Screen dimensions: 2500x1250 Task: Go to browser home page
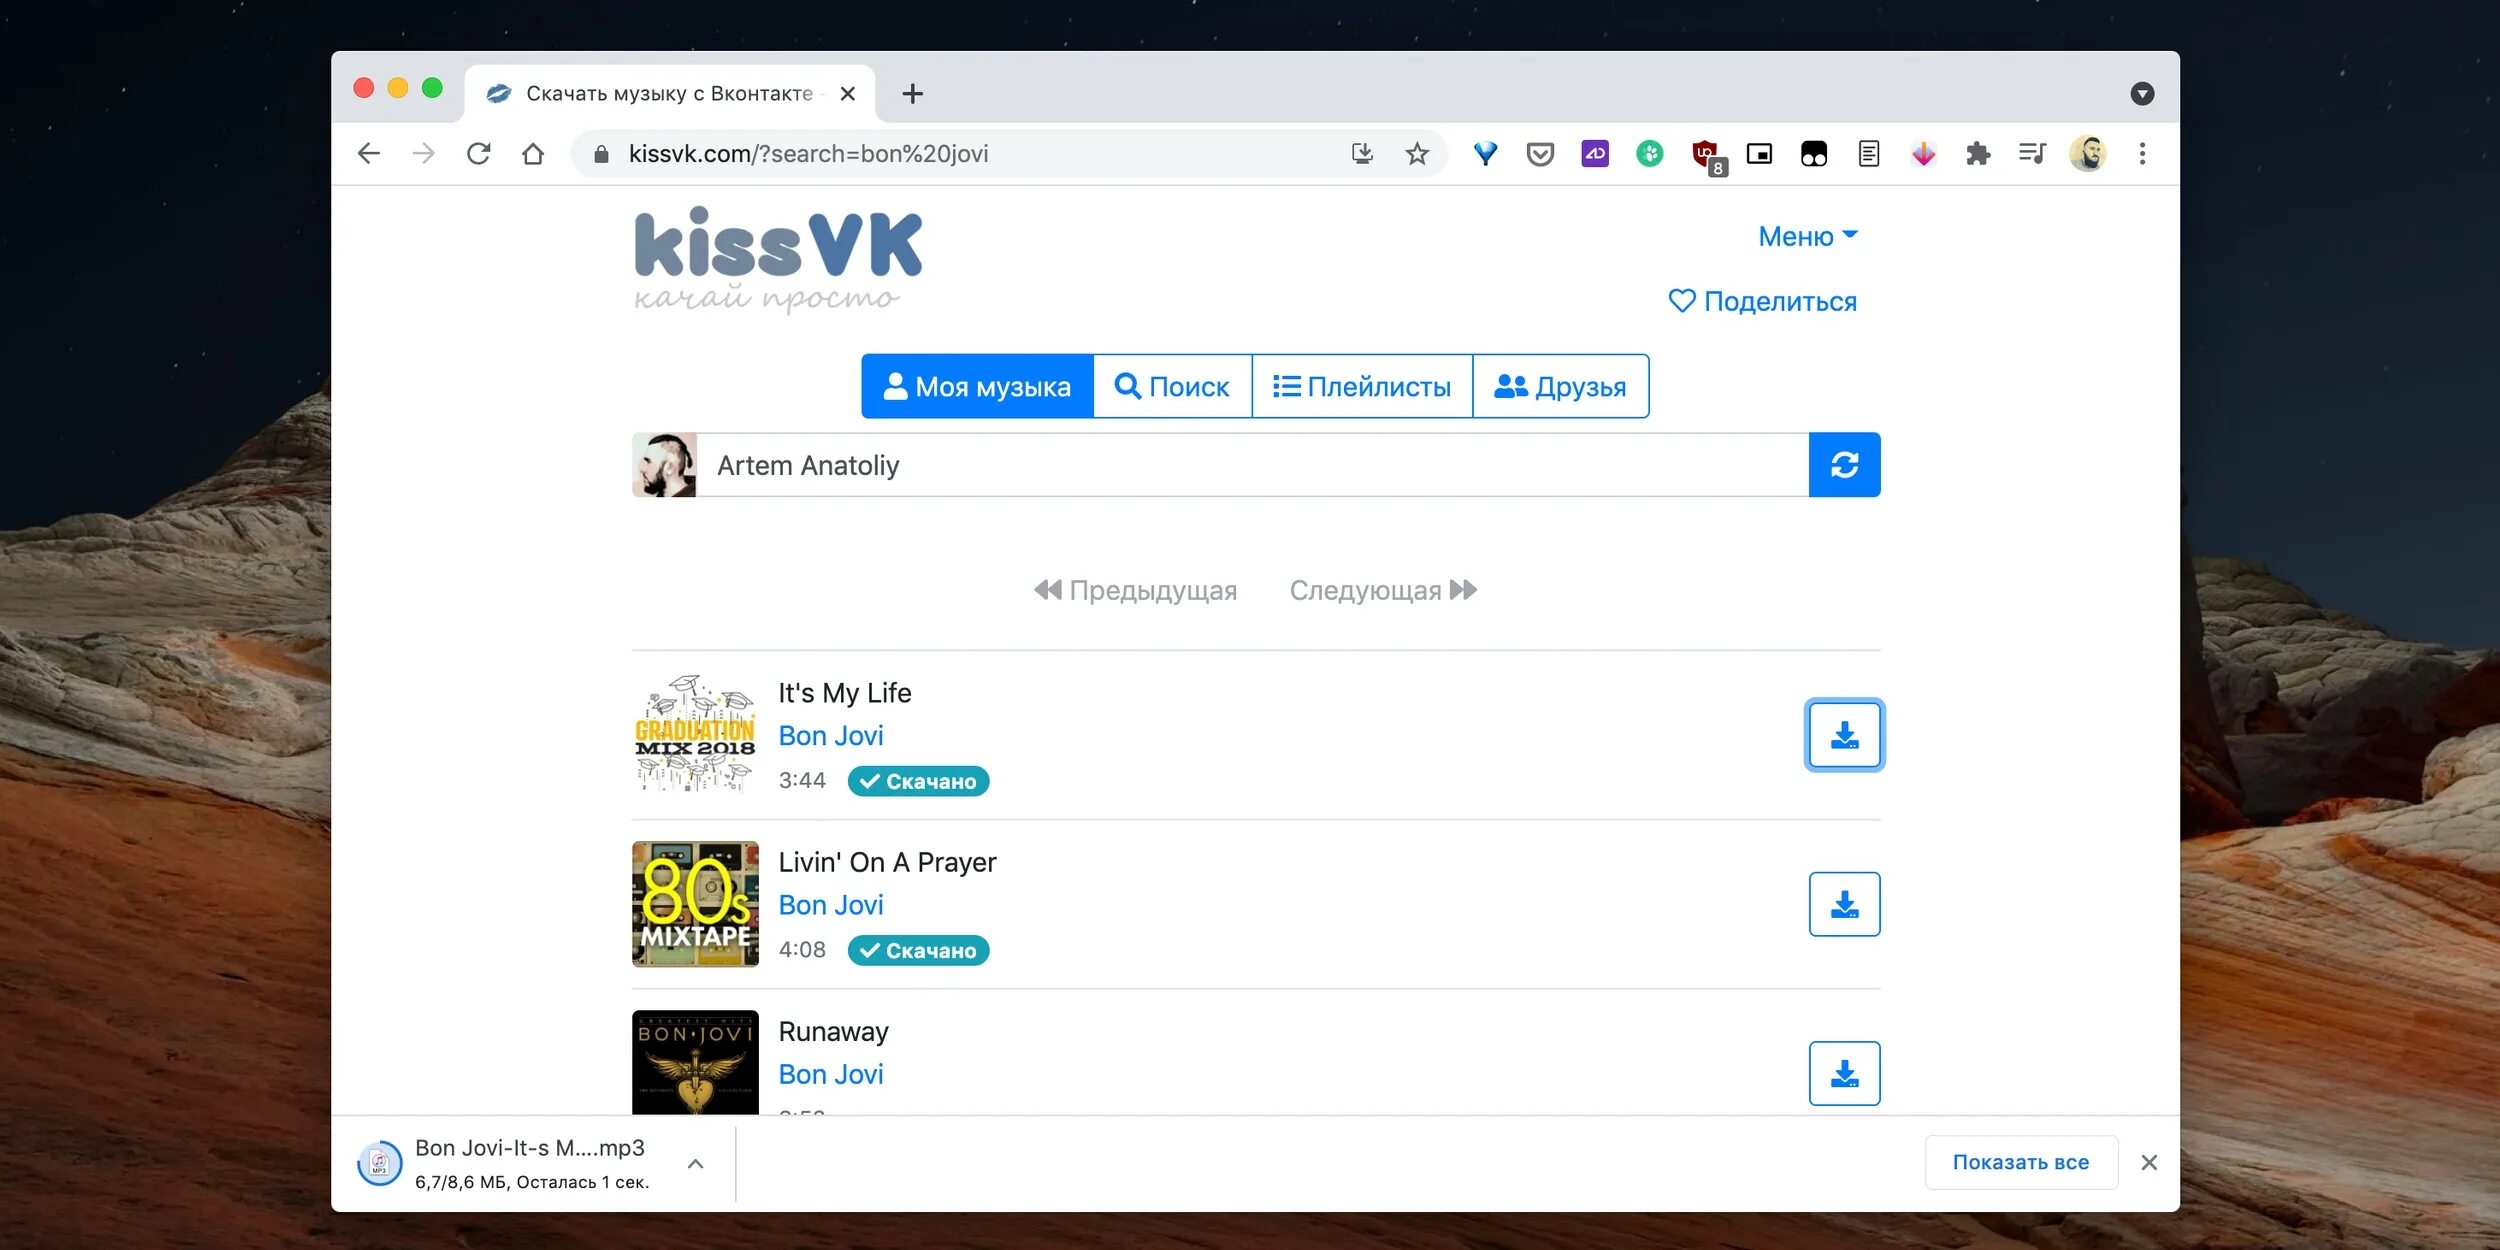click(533, 153)
